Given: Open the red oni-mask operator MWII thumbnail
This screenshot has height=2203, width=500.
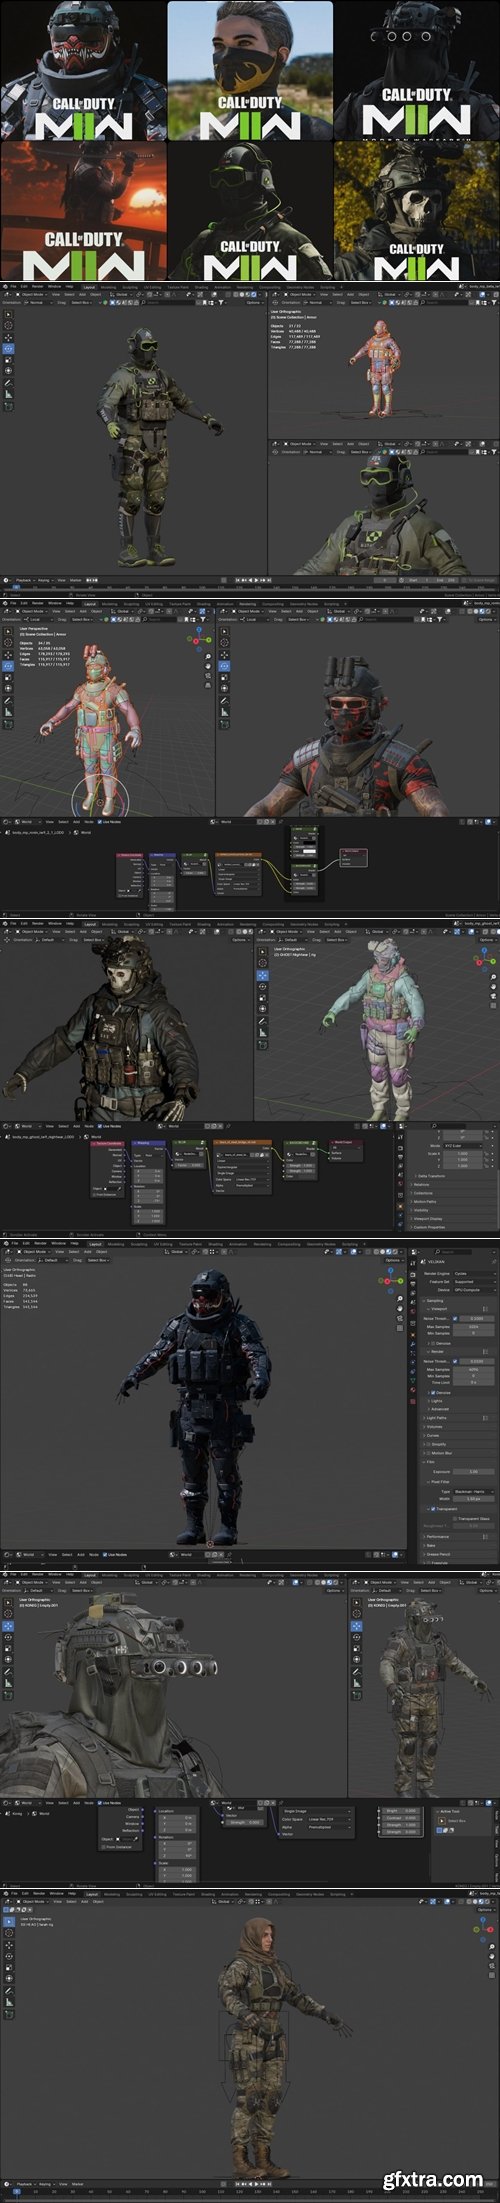Looking at the screenshot, I should click(83, 70).
